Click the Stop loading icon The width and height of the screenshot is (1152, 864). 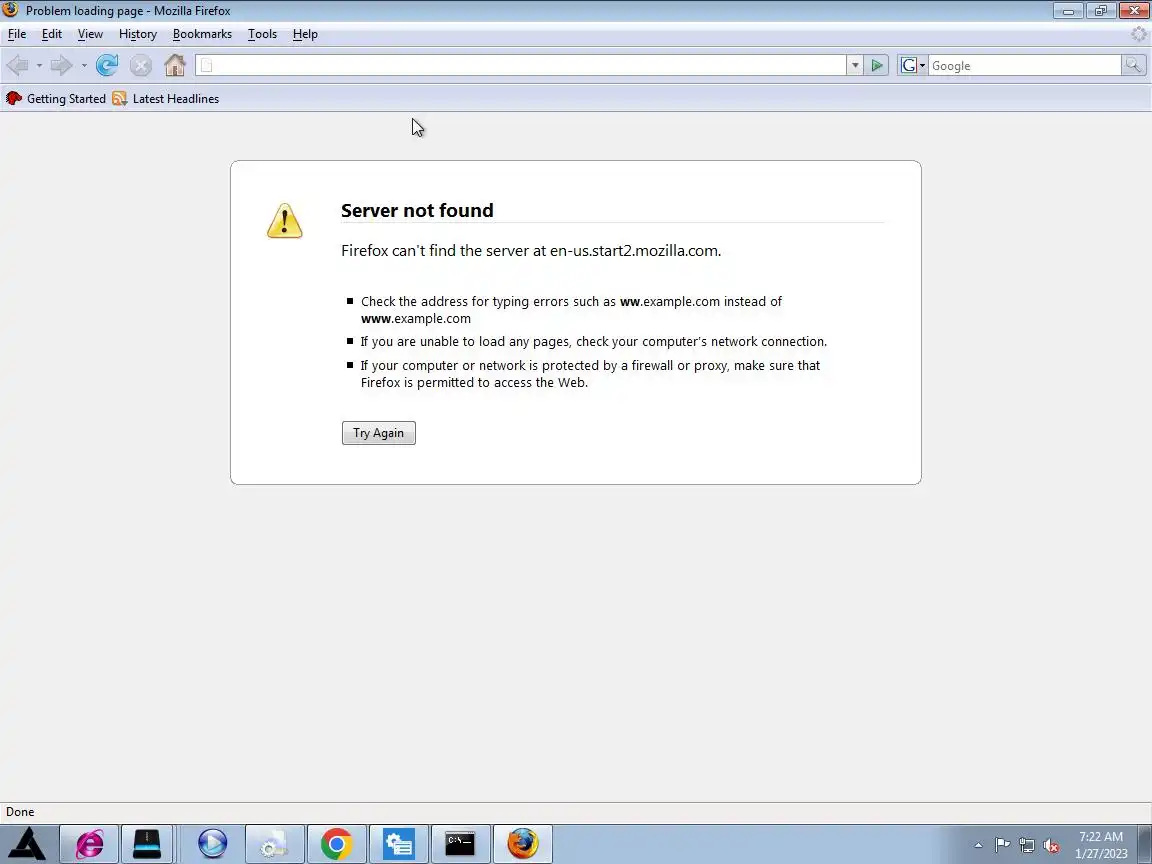(140, 66)
